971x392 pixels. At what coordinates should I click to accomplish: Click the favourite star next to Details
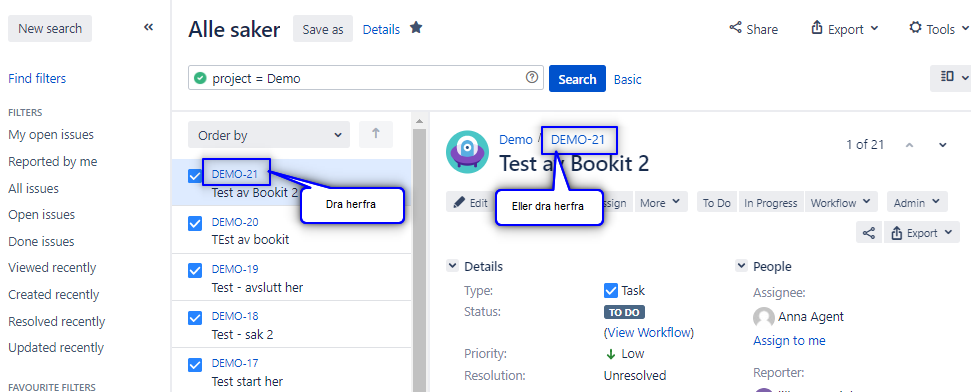416,28
